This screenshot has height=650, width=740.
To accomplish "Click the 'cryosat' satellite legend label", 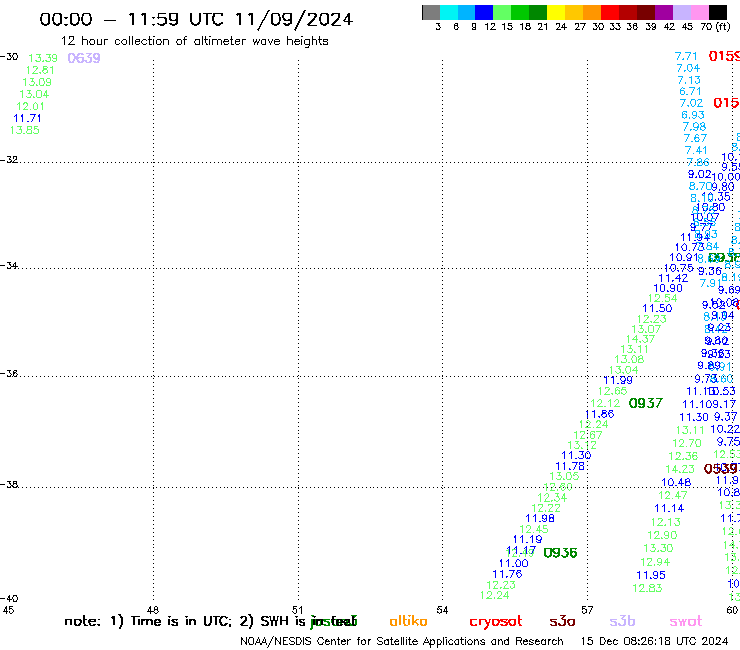I will point(496,622).
